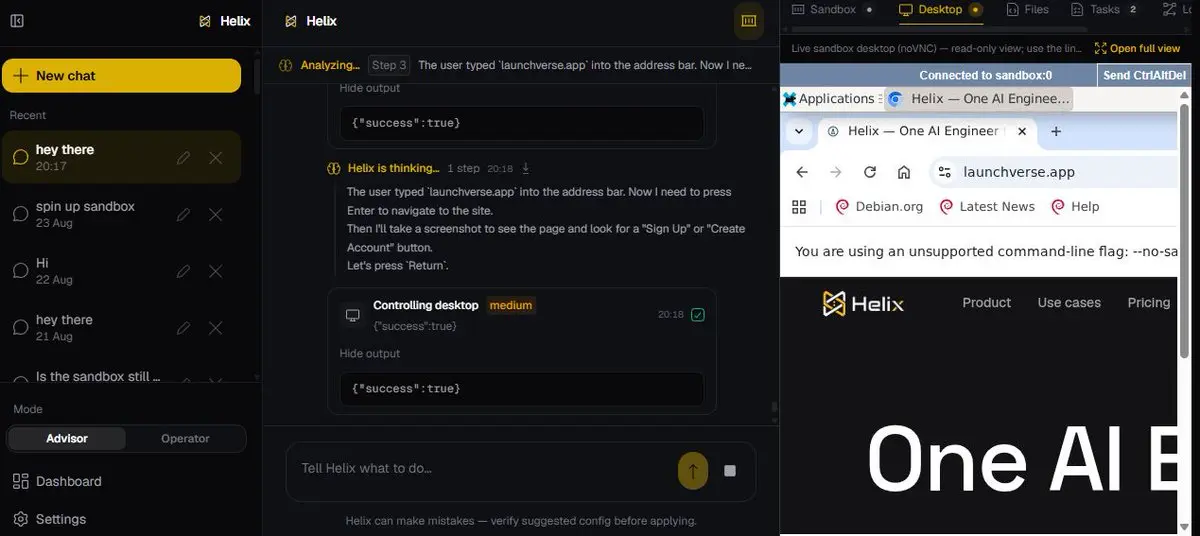Screen dimensions: 1200x536
Task: Open the Applications menu in the sandbox desktop
Action: (829, 98)
